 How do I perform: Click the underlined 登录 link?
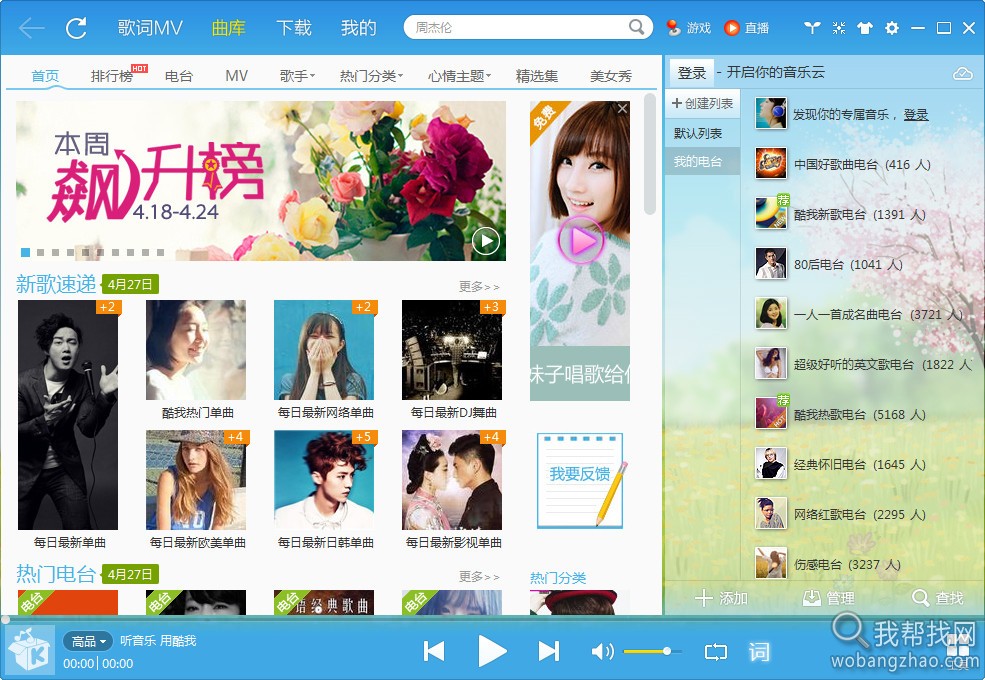click(916, 114)
